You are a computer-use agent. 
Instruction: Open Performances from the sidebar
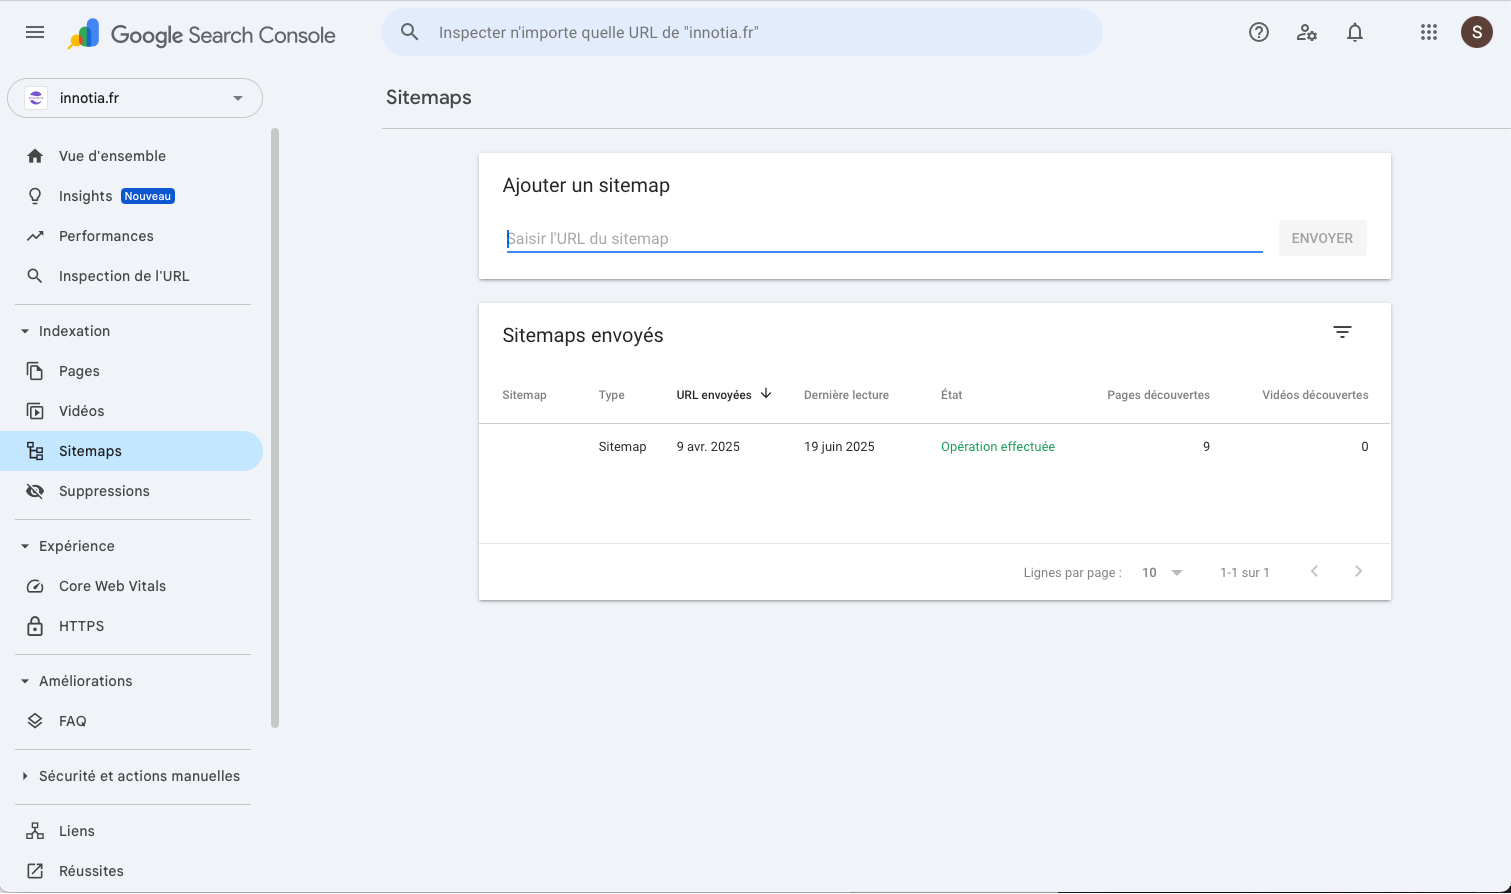tap(106, 235)
